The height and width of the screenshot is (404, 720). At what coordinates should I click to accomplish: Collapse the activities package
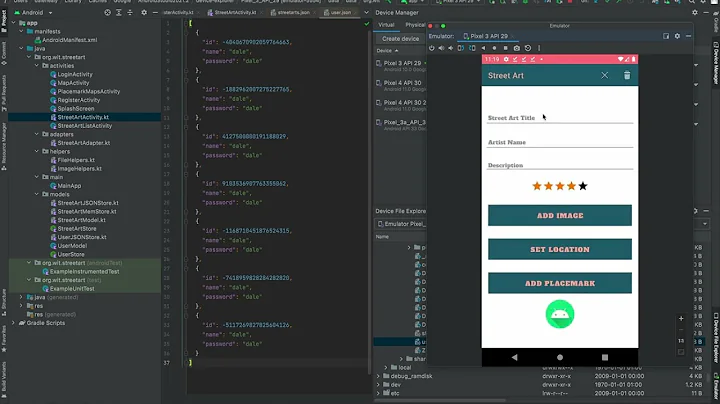[37, 66]
